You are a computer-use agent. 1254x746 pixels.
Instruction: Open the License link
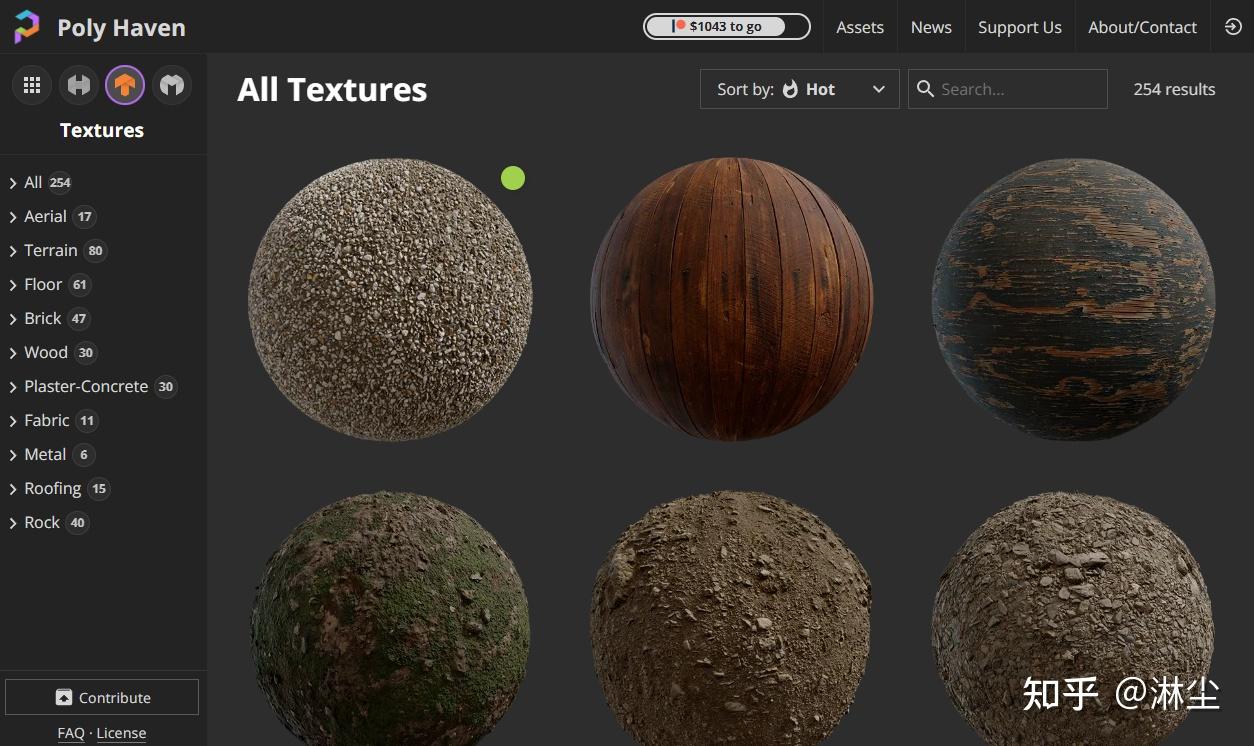coord(121,733)
